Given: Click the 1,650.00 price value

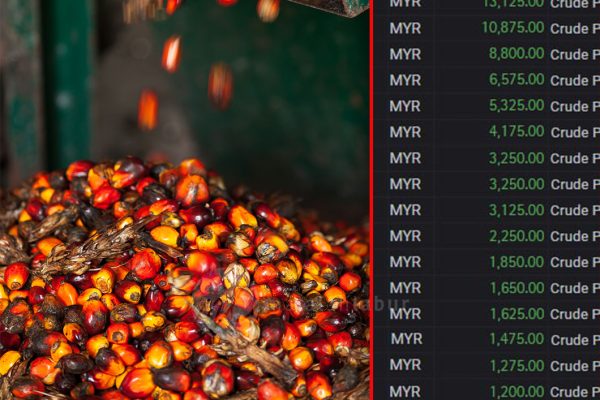Looking at the screenshot, I should (515, 288).
